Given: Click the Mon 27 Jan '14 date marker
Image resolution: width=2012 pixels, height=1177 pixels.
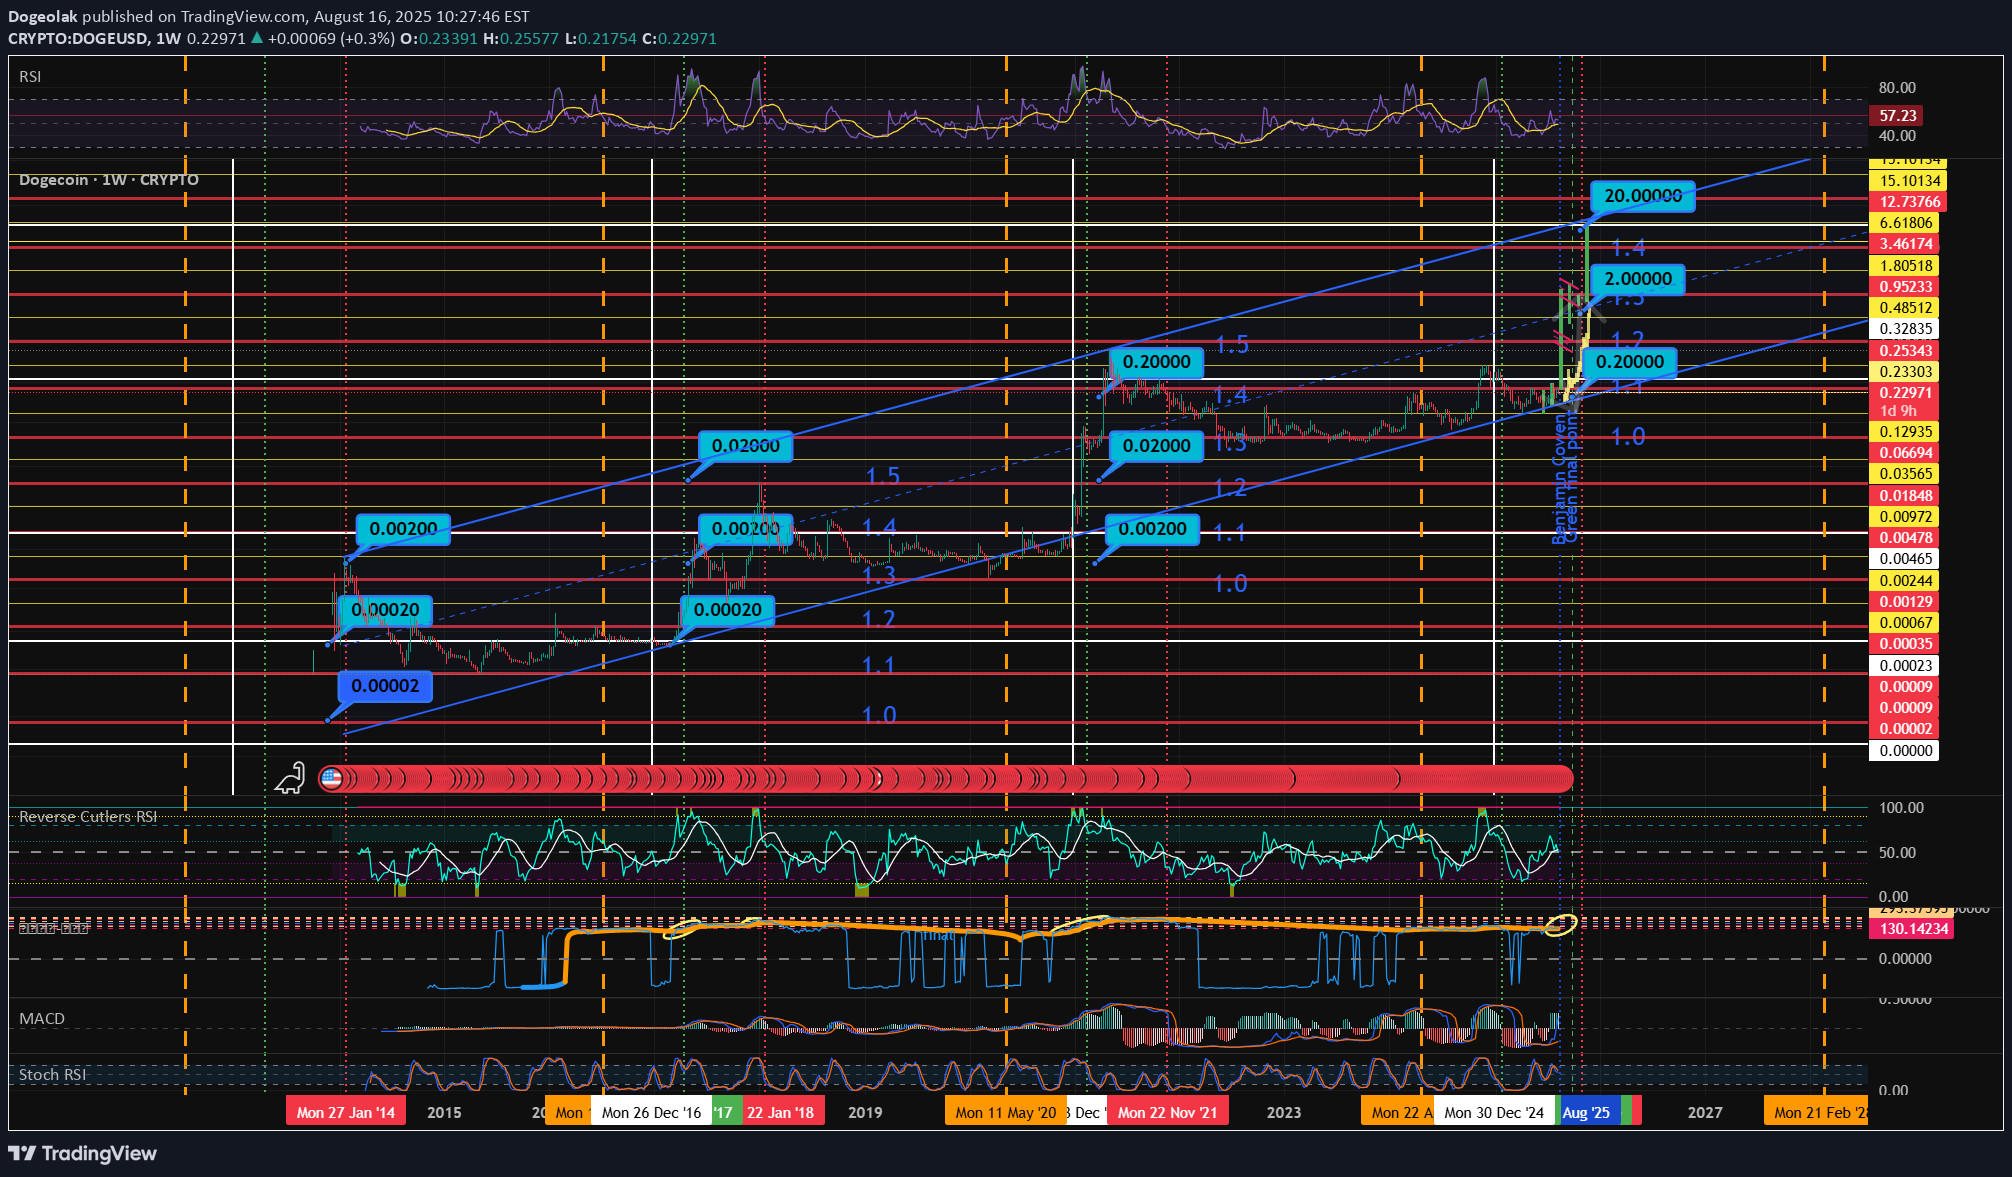Looking at the screenshot, I should pos(346,1112).
